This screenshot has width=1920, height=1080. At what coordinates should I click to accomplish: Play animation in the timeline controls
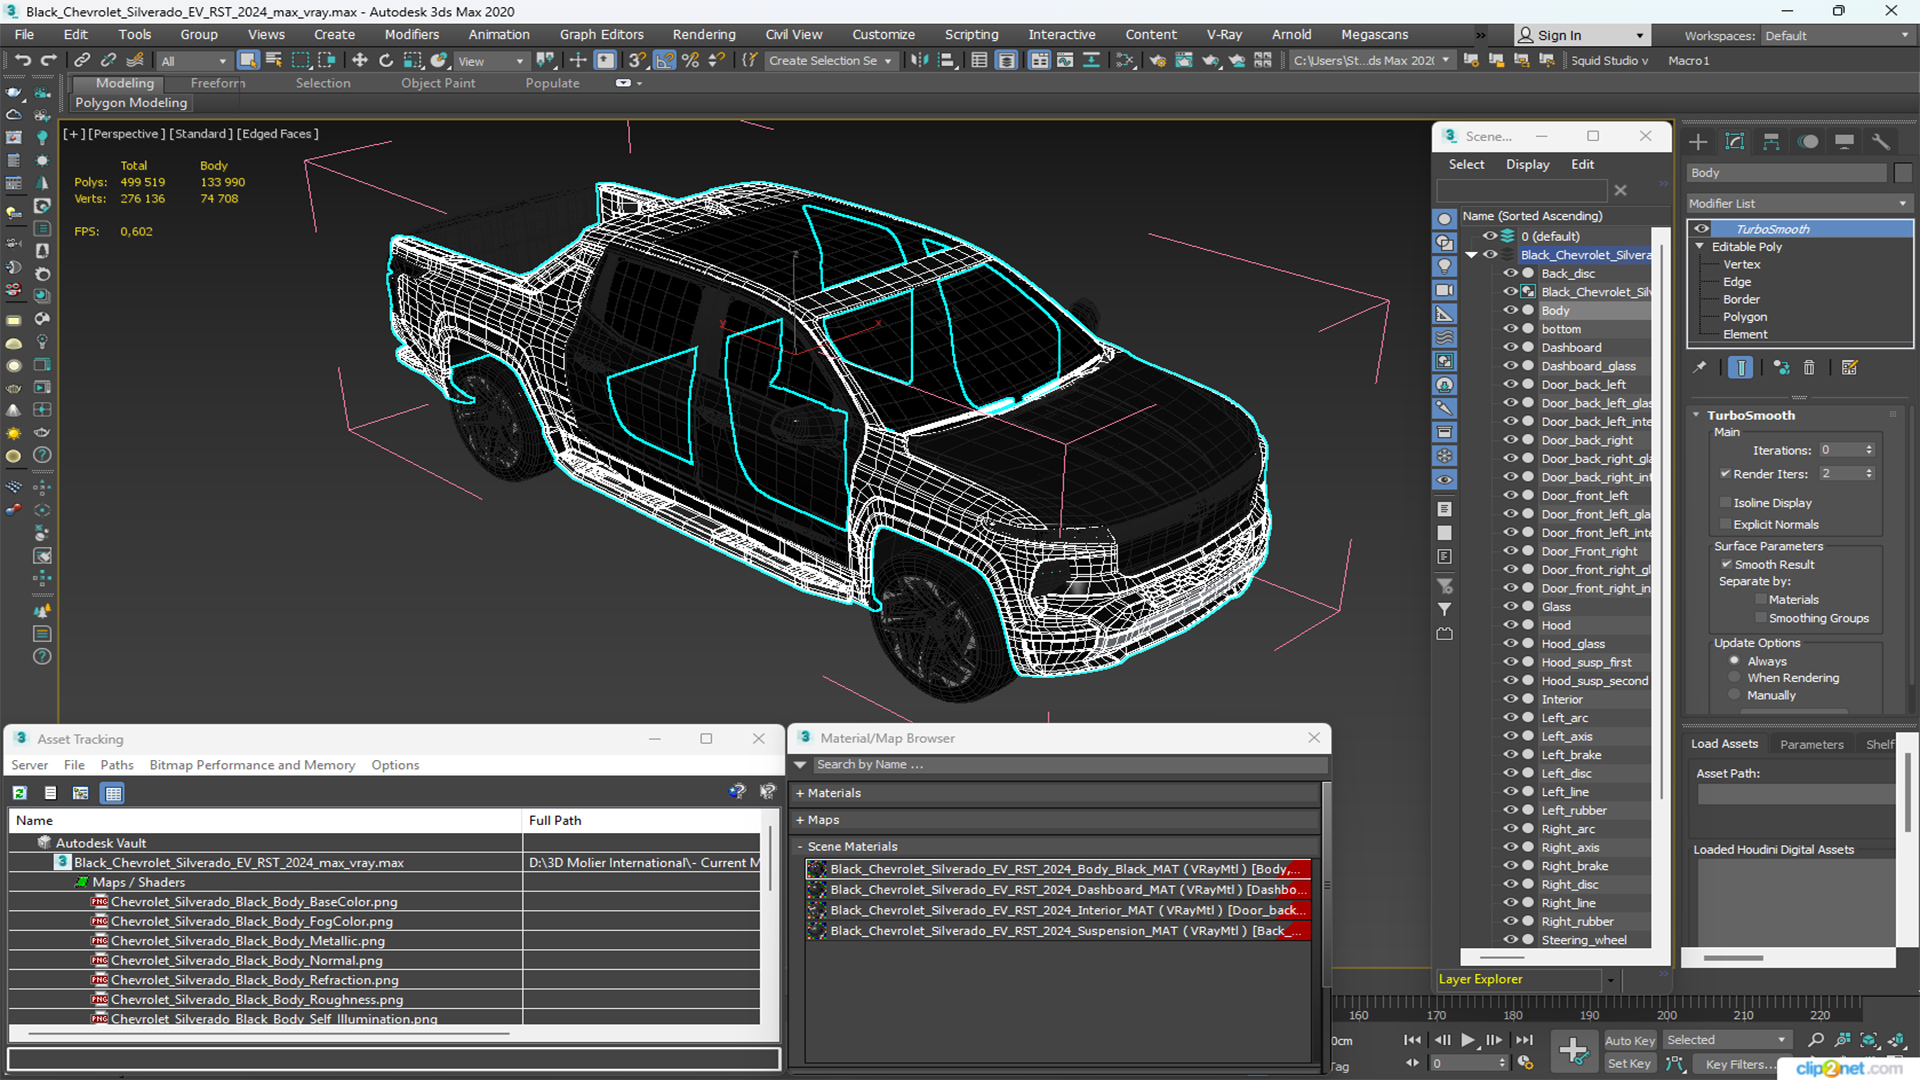[x=1467, y=1040]
